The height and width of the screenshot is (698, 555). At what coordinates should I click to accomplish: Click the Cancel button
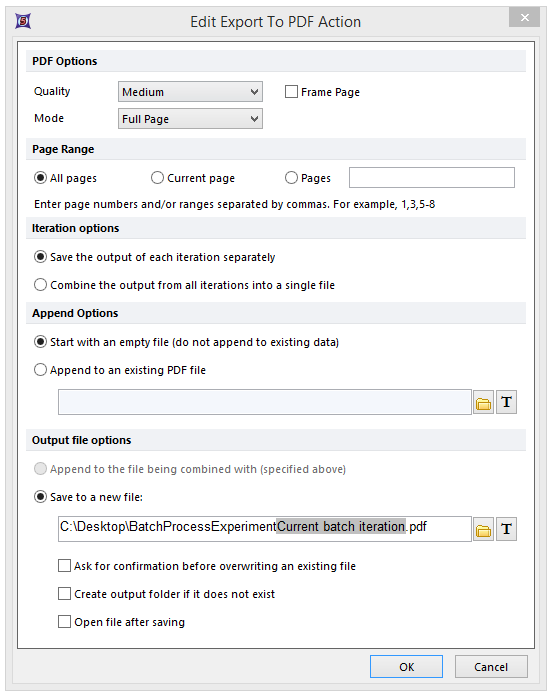tap(491, 666)
